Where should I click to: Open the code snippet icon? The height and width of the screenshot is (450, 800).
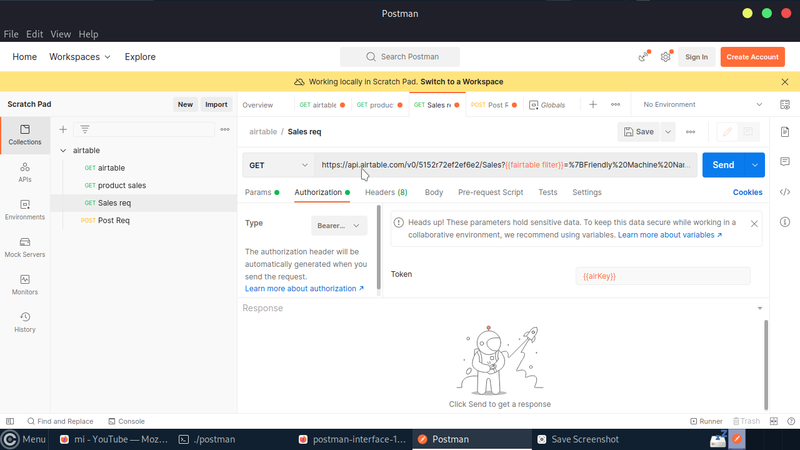[785, 192]
